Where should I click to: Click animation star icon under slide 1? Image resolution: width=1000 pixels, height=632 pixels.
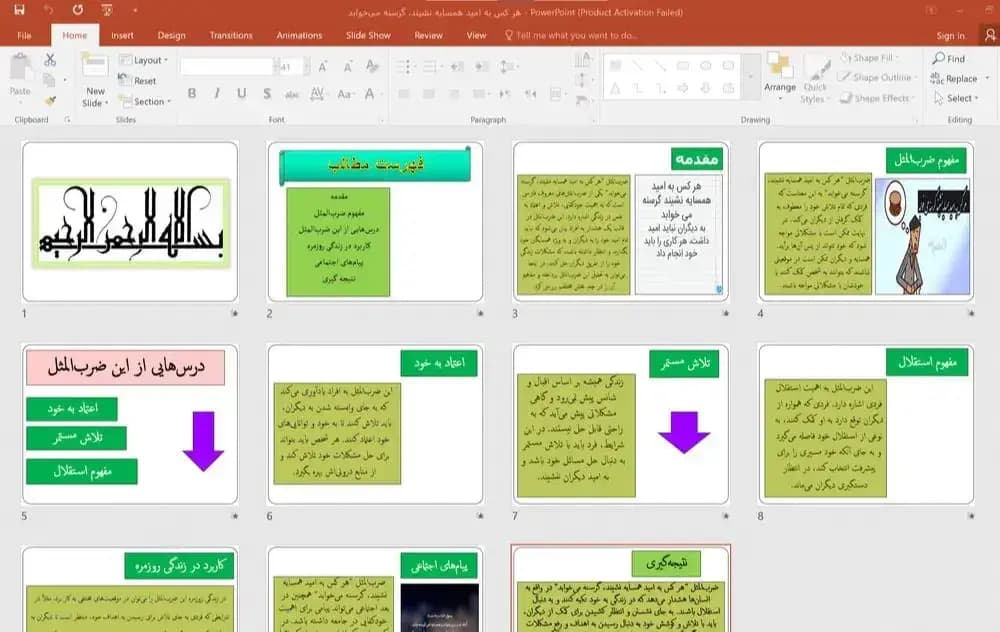pyautogui.click(x=235, y=313)
